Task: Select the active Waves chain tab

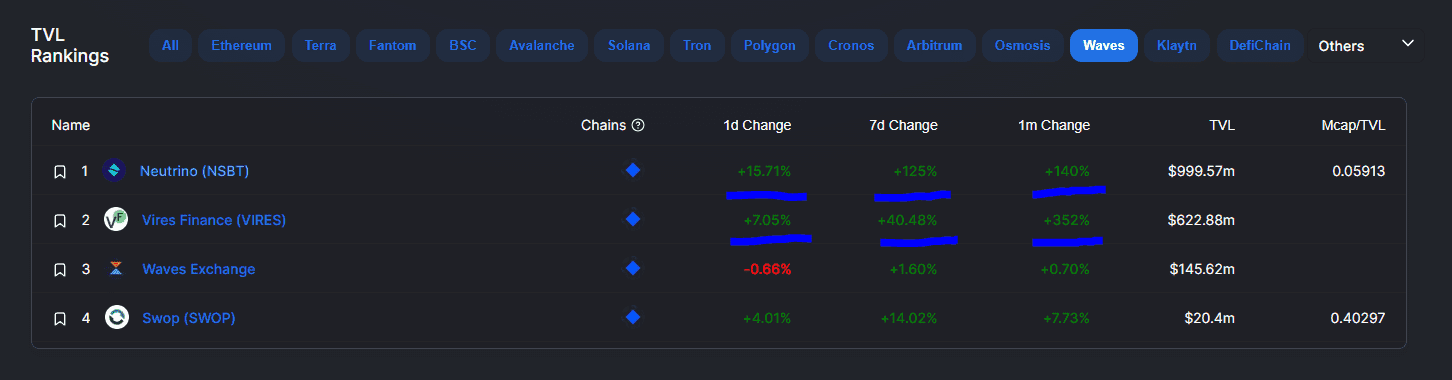Action: (1104, 45)
